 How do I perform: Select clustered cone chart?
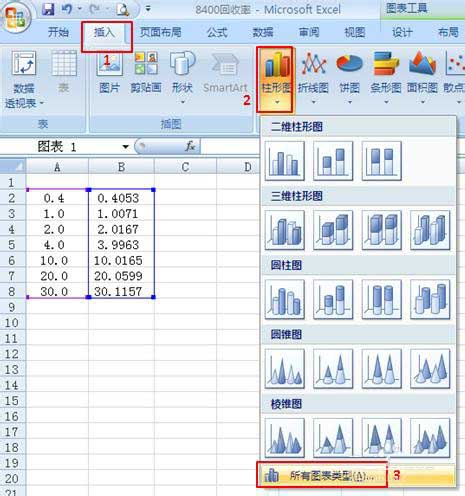pos(285,369)
